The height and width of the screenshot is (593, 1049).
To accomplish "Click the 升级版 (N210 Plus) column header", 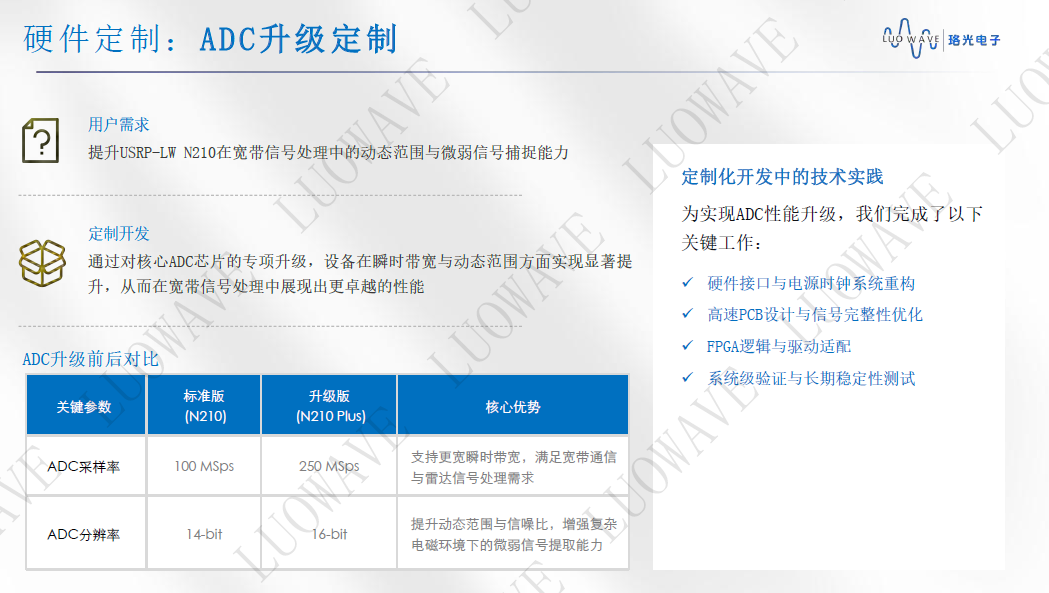I will coord(329,406).
